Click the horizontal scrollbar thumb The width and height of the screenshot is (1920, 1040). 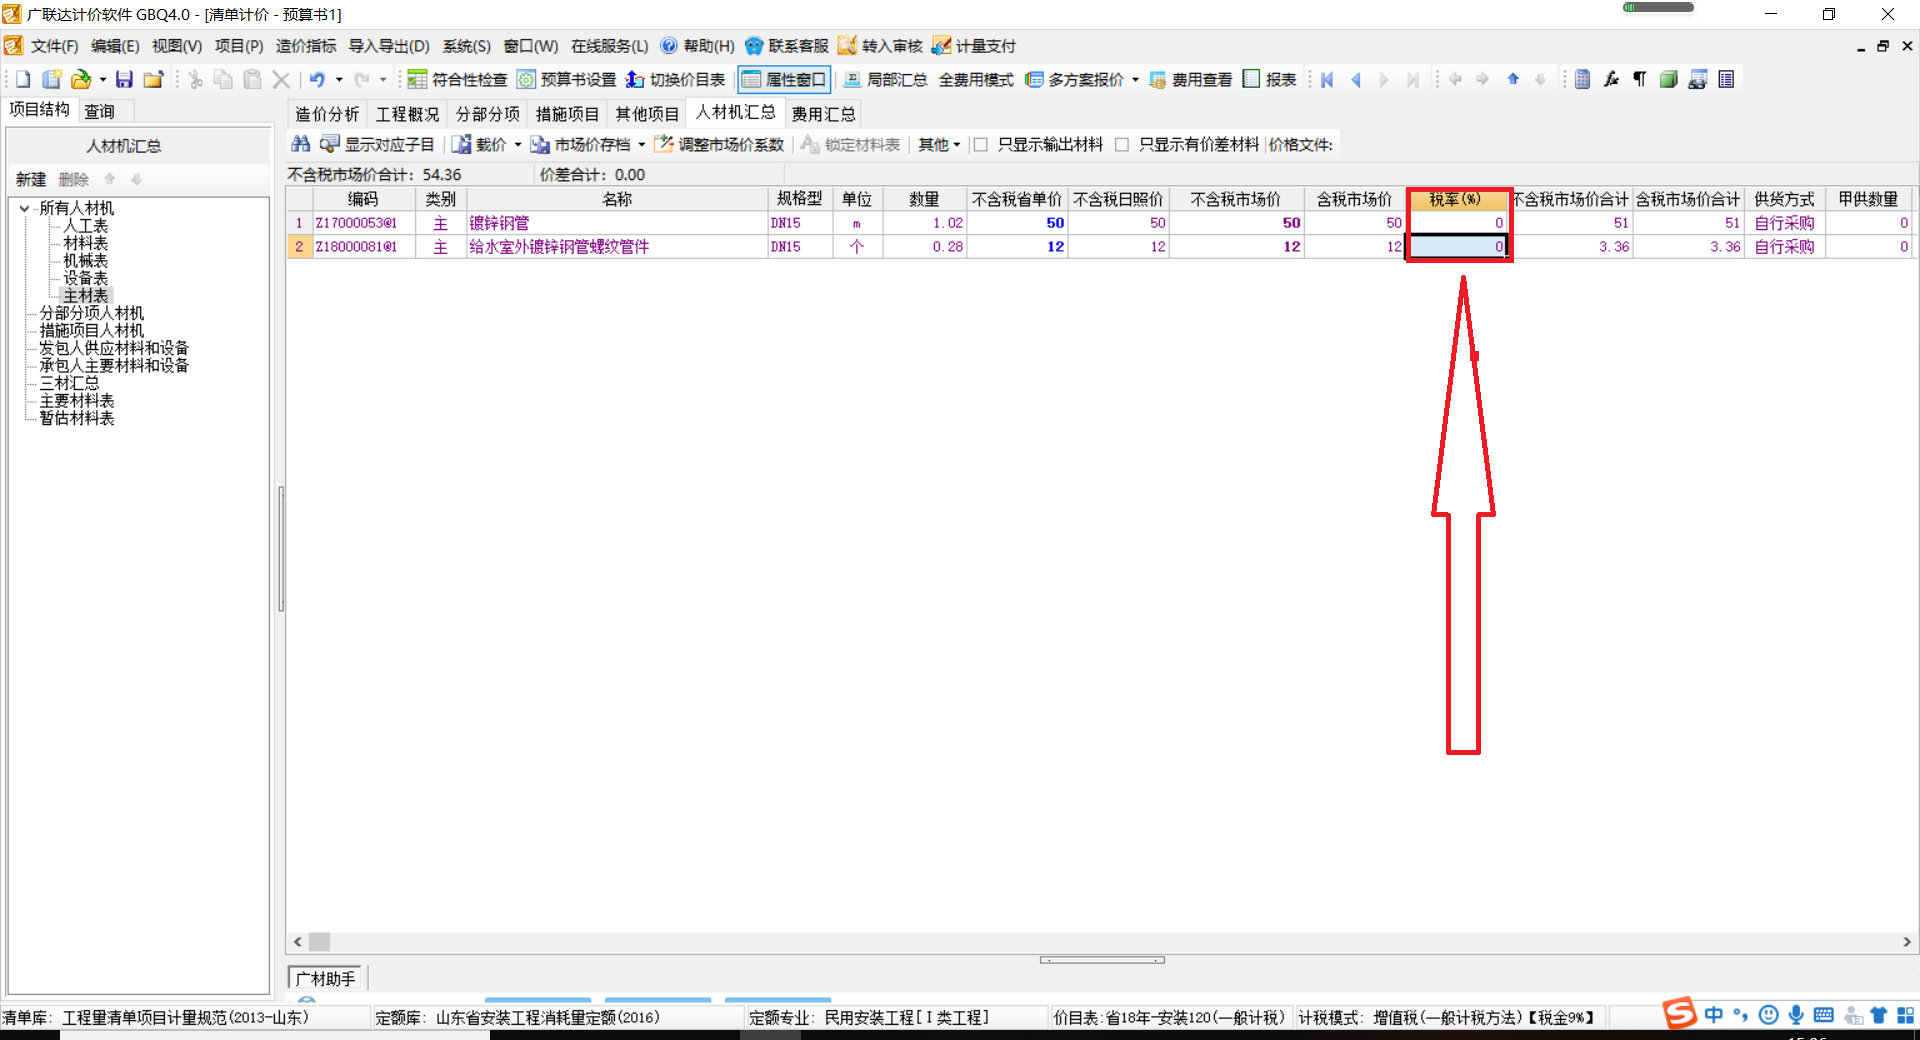pos(319,942)
